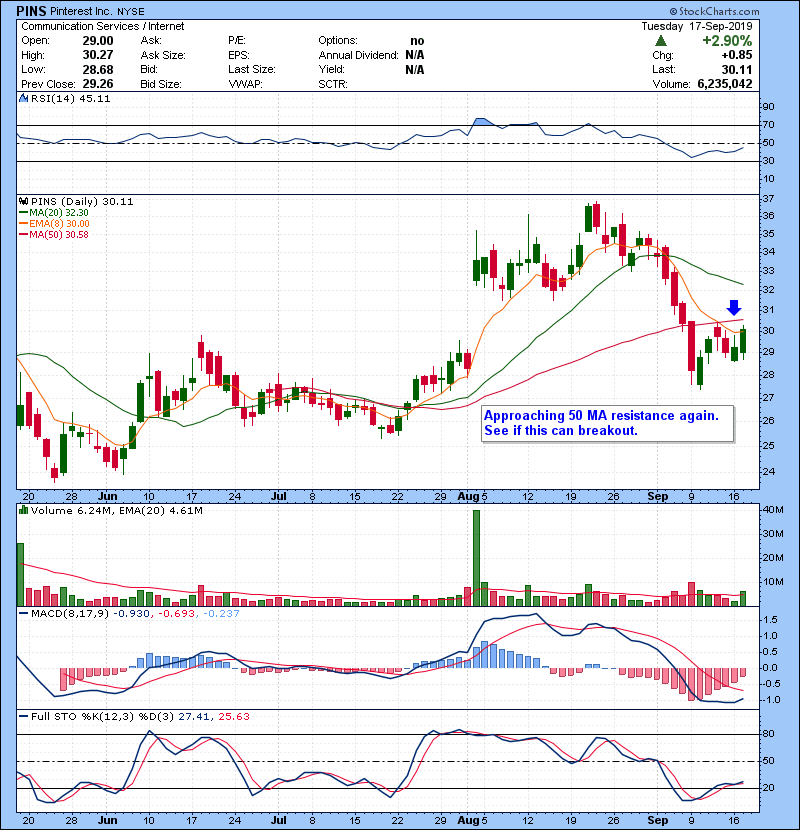Click the 'Yield:' label
The height and width of the screenshot is (830, 800).
tap(331, 69)
